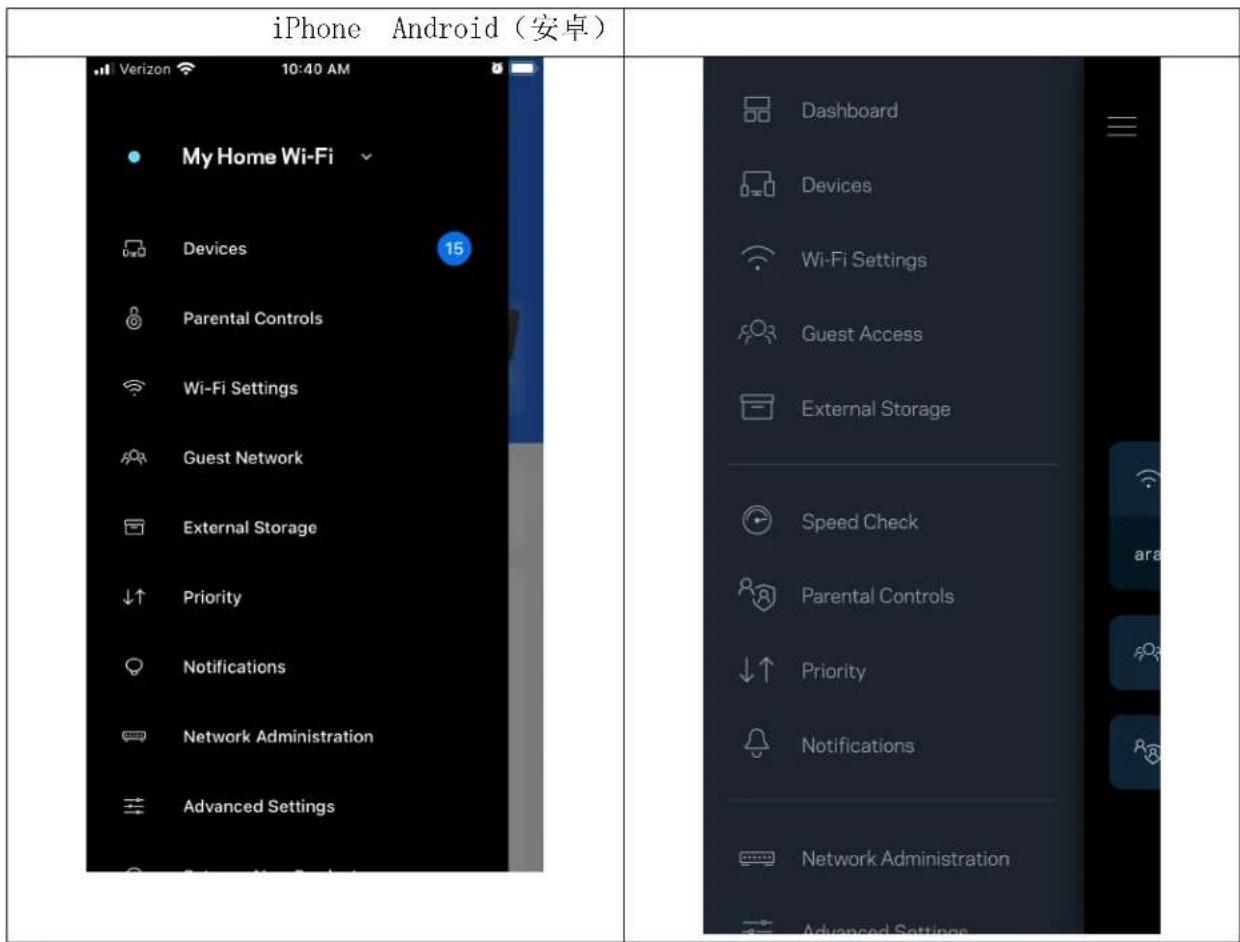Tap Wi-Fi card behind Android menu

[x=1136, y=516]
